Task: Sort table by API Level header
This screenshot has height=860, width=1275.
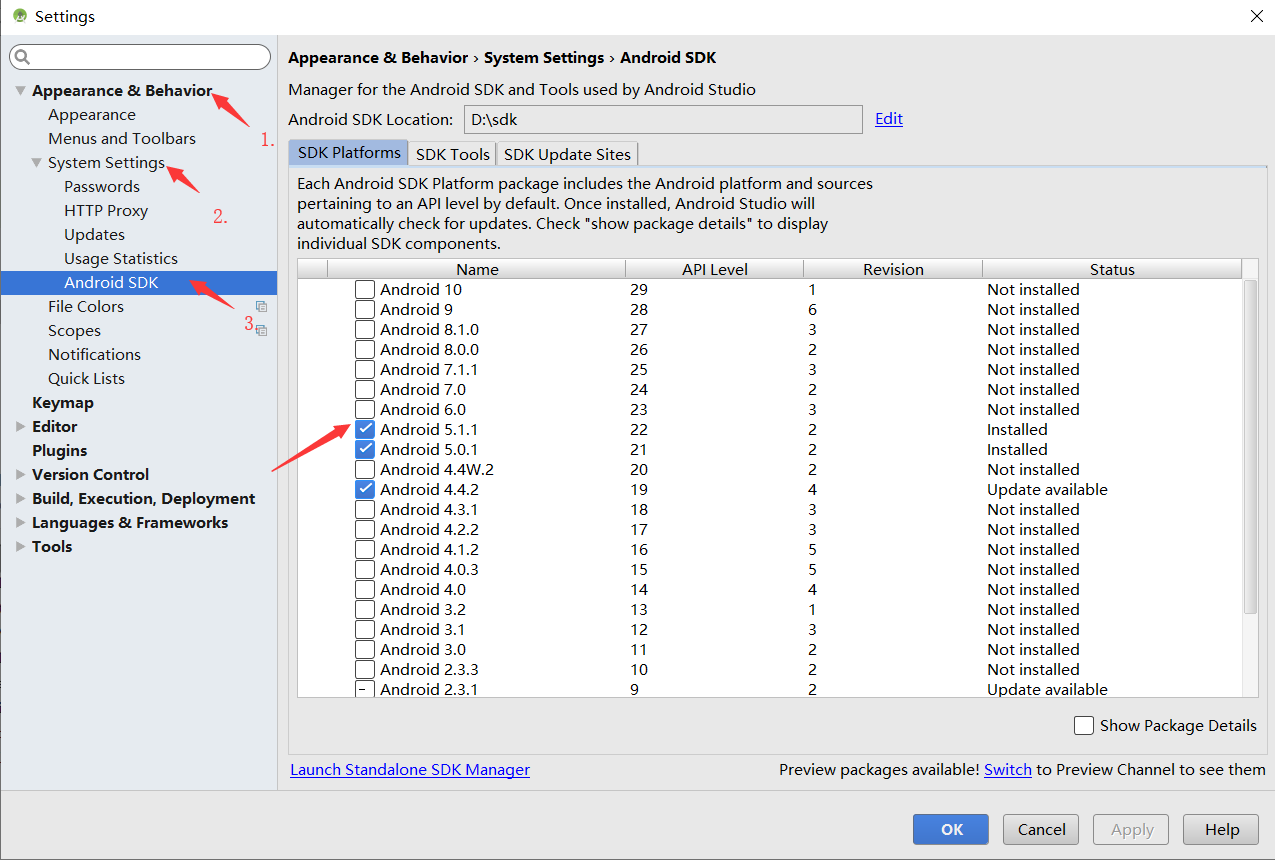Action: pyautogui.click(x=715, y=269)
